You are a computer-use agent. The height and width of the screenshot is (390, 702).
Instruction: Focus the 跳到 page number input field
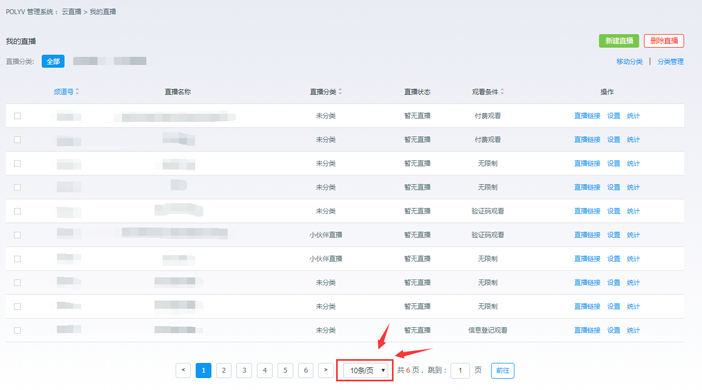(460, 370)
